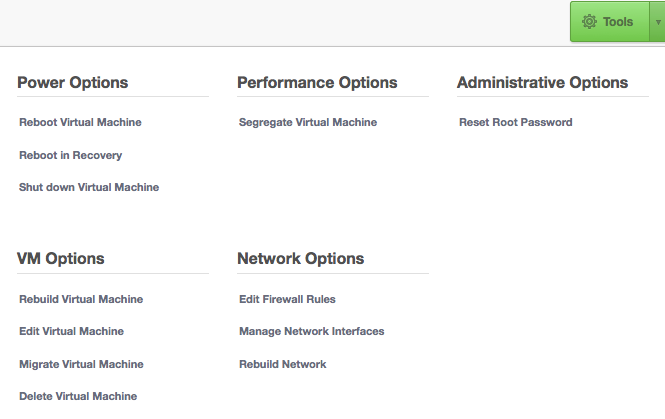The height and width of the screenshot is (419, 665).
Task: Click Rebuild Virtual Machine
Action: [x=81, y=299]
